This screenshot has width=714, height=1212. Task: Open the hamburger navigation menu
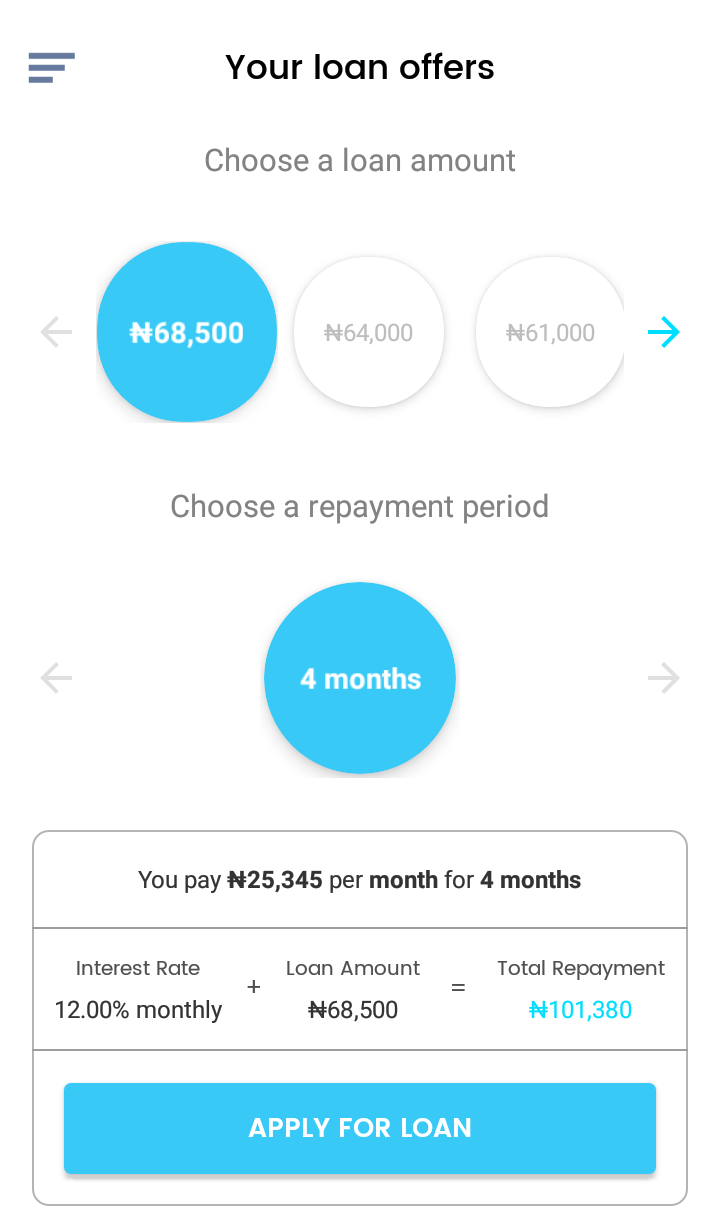[51, 68]
